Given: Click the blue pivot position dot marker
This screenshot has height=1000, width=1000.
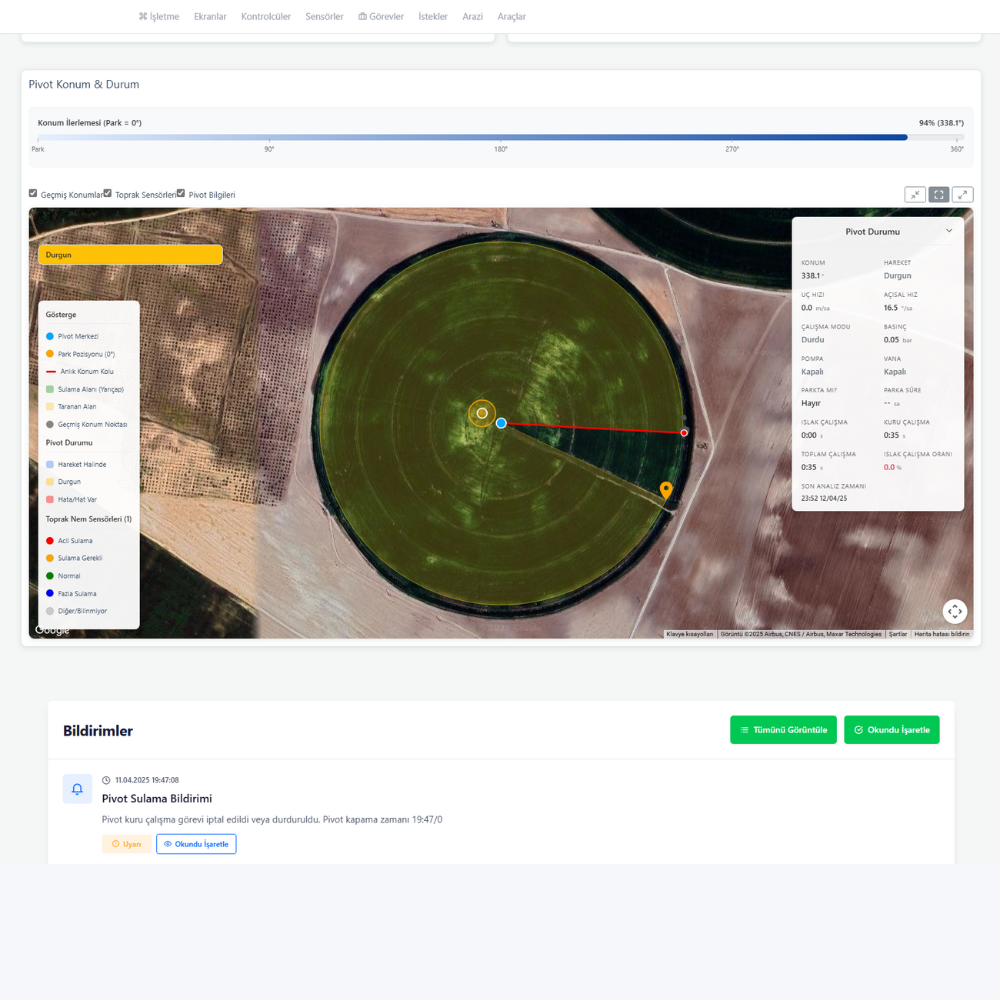Looking at the screenshot, I should point(500,423).
